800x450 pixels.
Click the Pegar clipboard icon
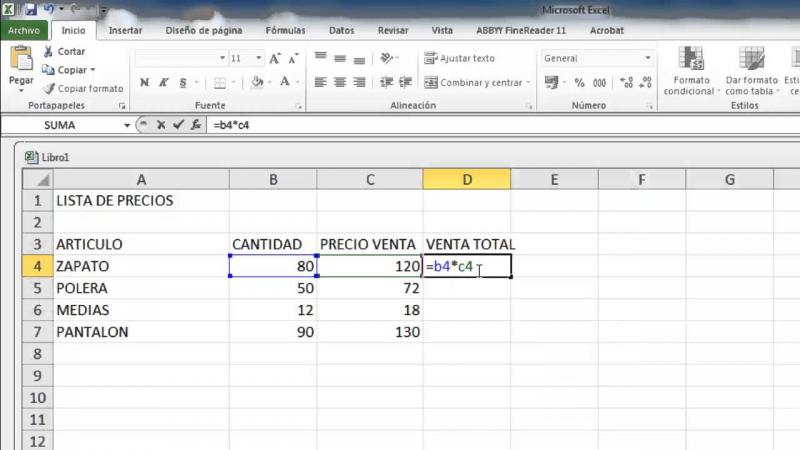tap(20, 63)
